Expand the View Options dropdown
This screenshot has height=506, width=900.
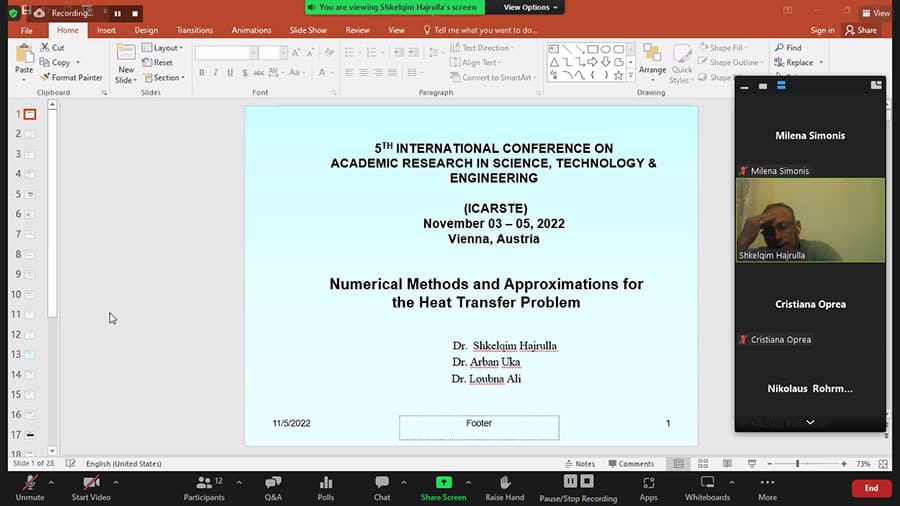pos(530,7)
